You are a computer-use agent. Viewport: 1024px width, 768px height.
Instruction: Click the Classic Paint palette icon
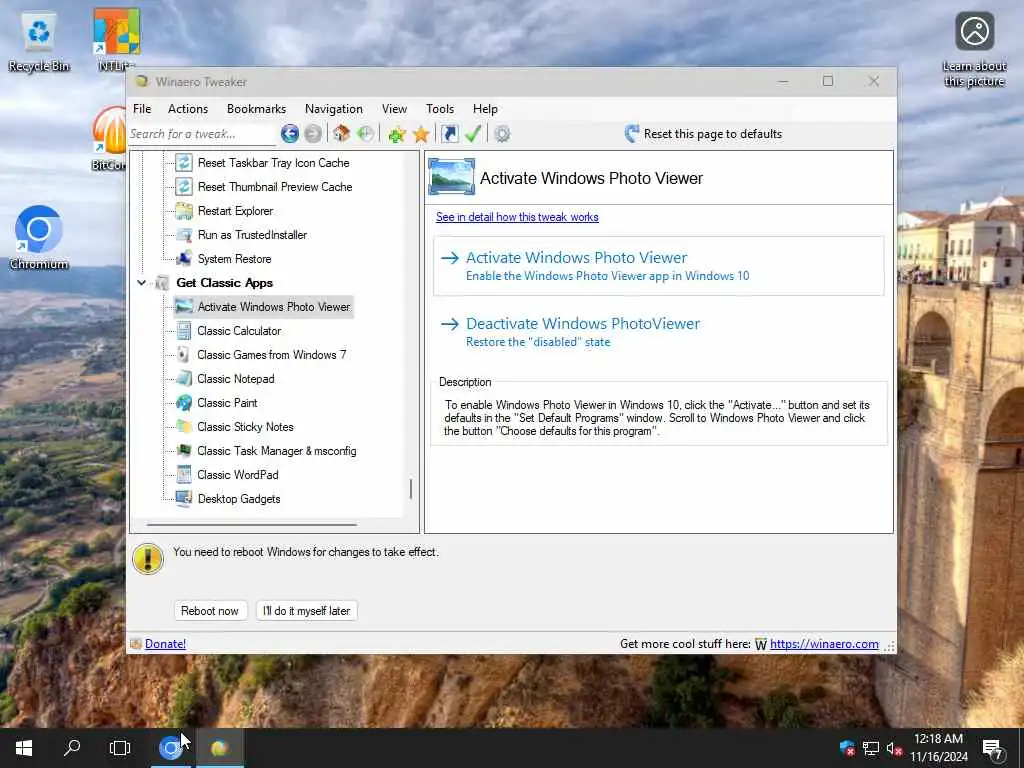(x=184, y=403)
